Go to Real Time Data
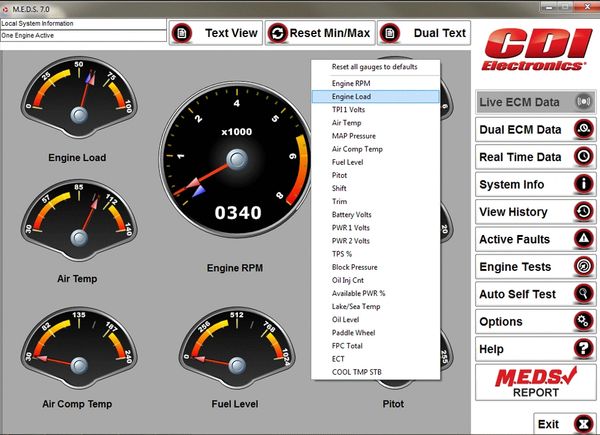 click(x=536, y=157)
